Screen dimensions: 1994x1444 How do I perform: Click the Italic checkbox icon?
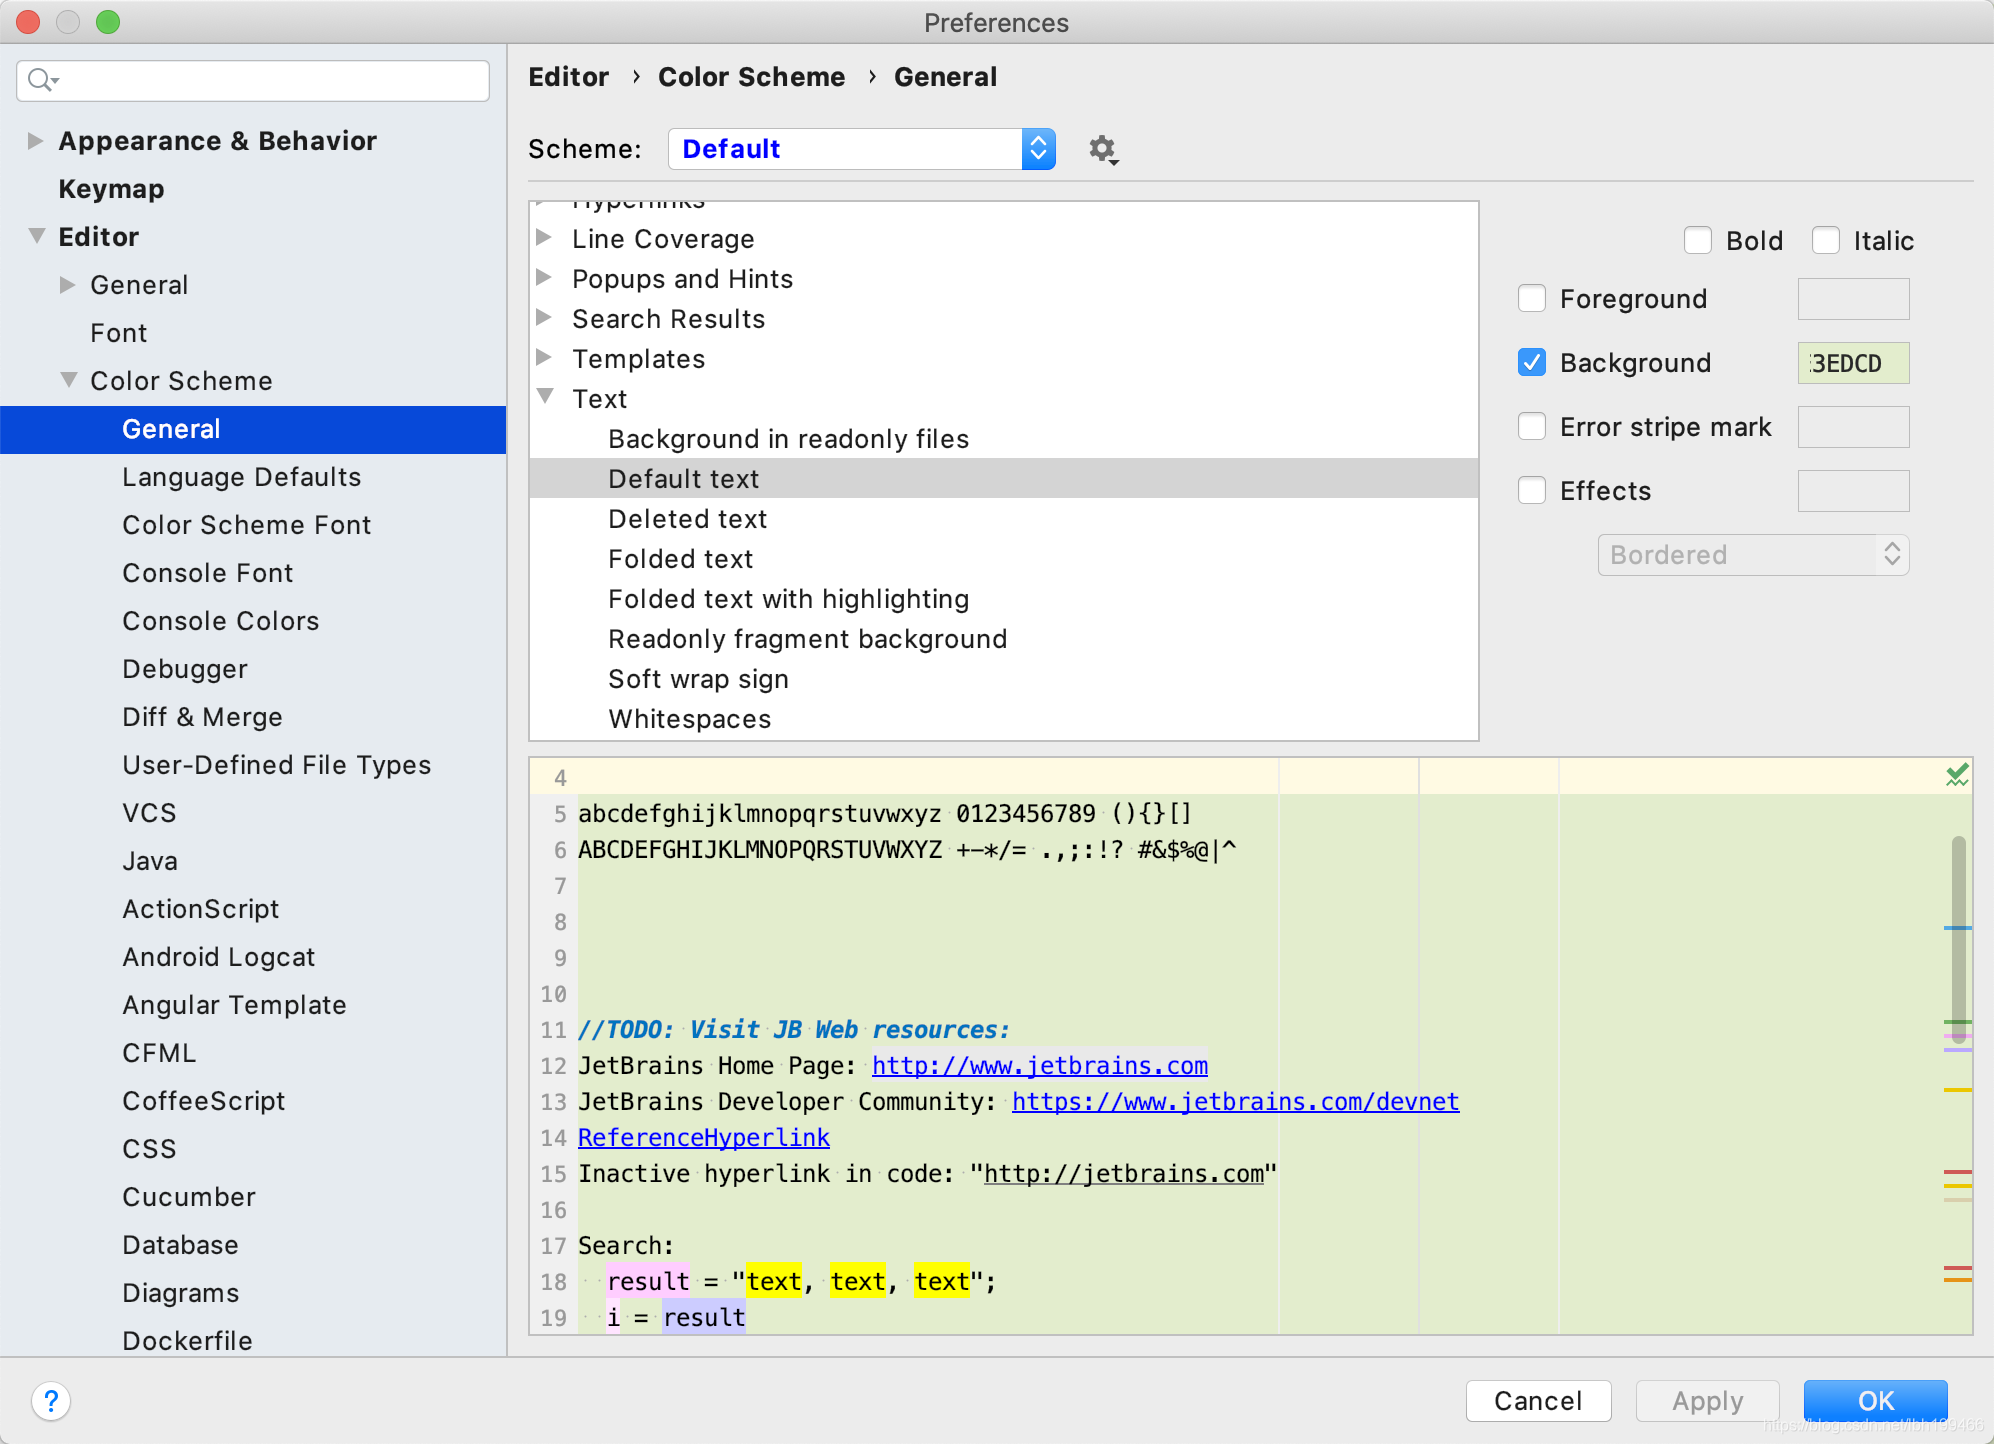pos(1825,238)
